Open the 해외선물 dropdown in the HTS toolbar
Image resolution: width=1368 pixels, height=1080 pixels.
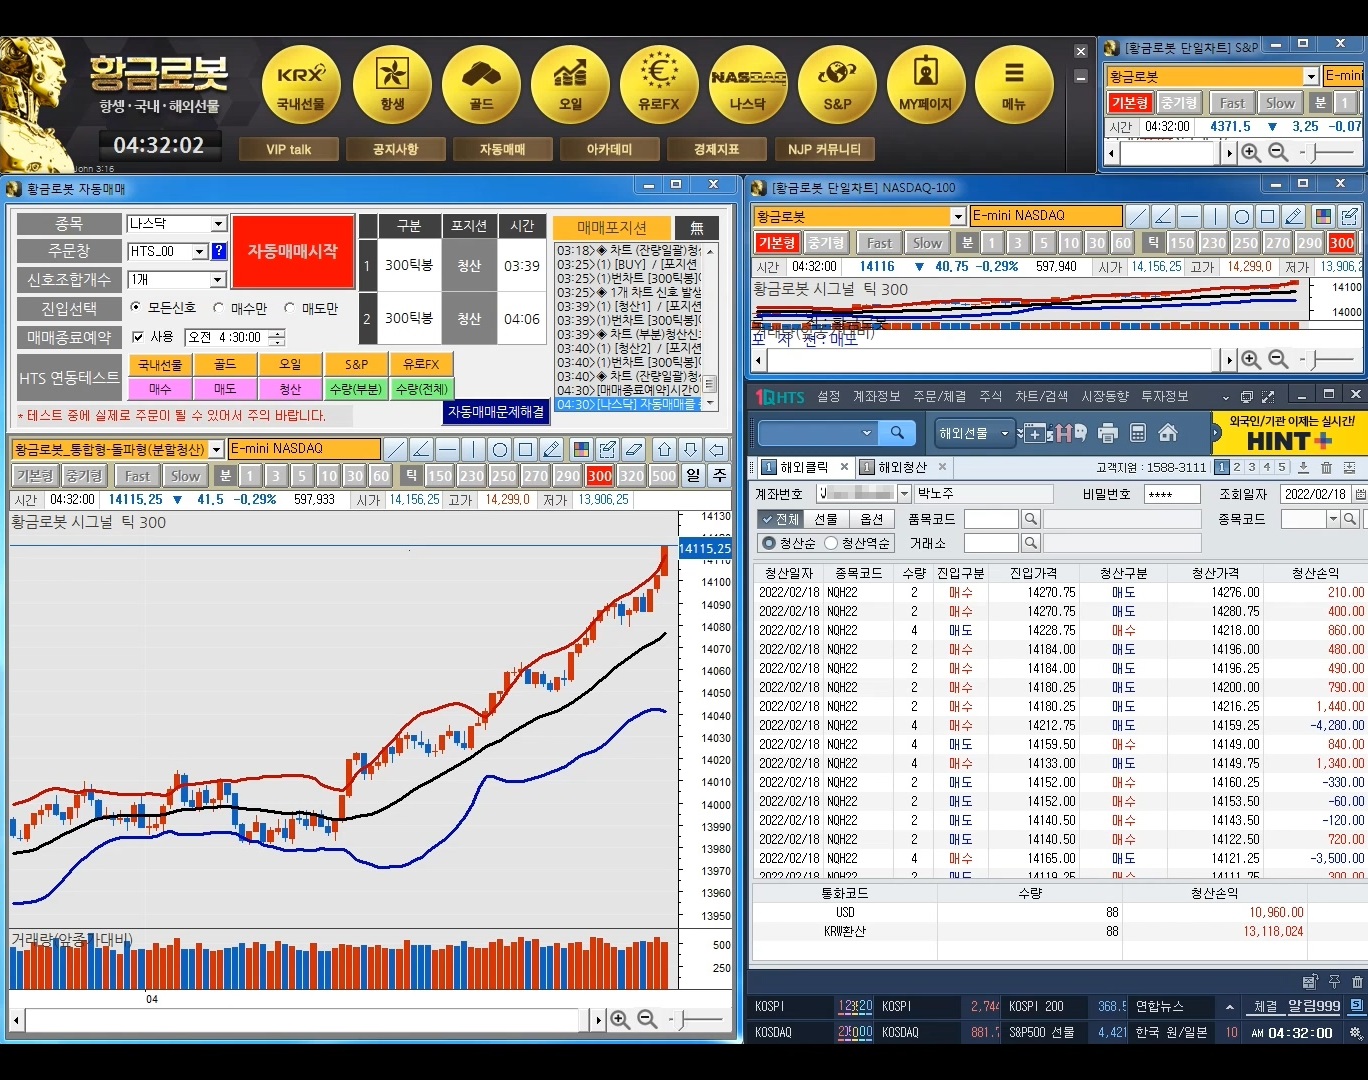pos(1004,433)
